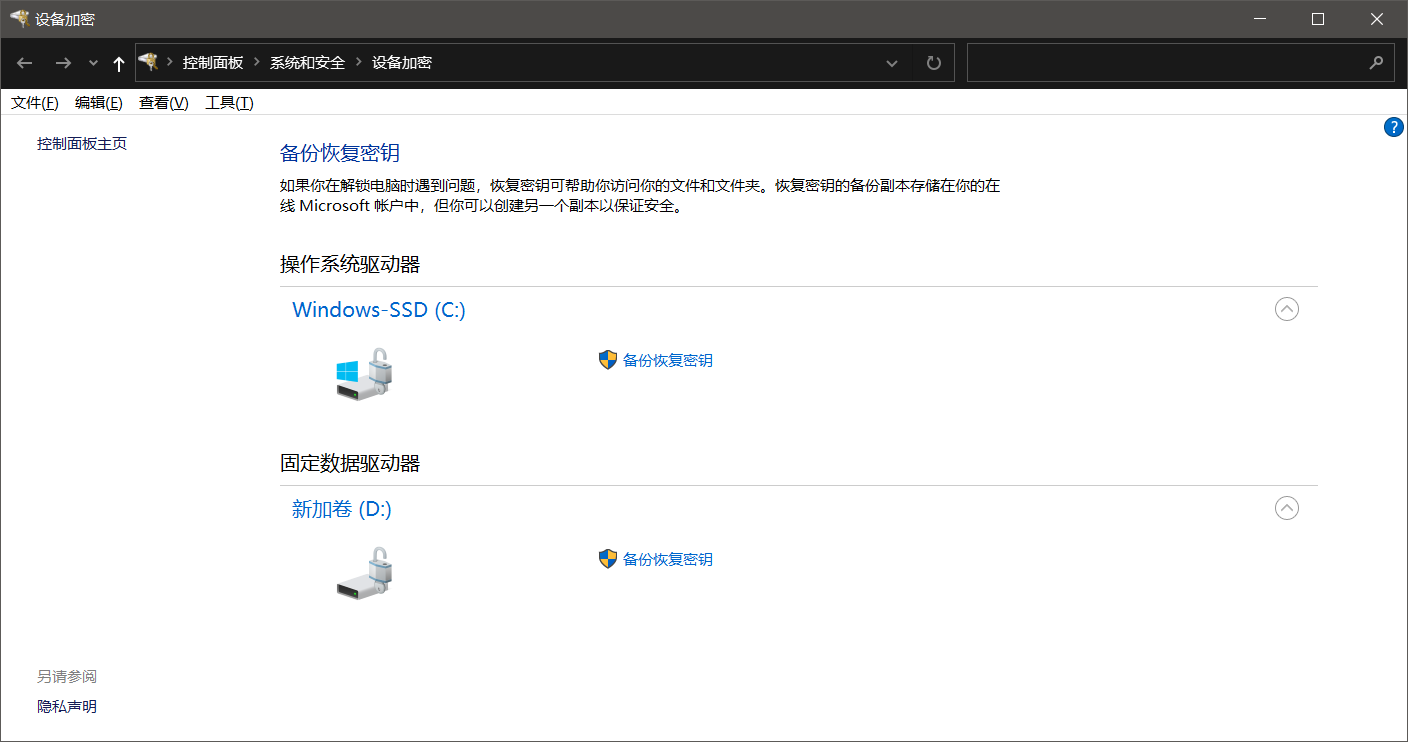Minimize the 设备加密 window
The height and width of the screenshot is (742, 1408).
tap(1260, 19)
